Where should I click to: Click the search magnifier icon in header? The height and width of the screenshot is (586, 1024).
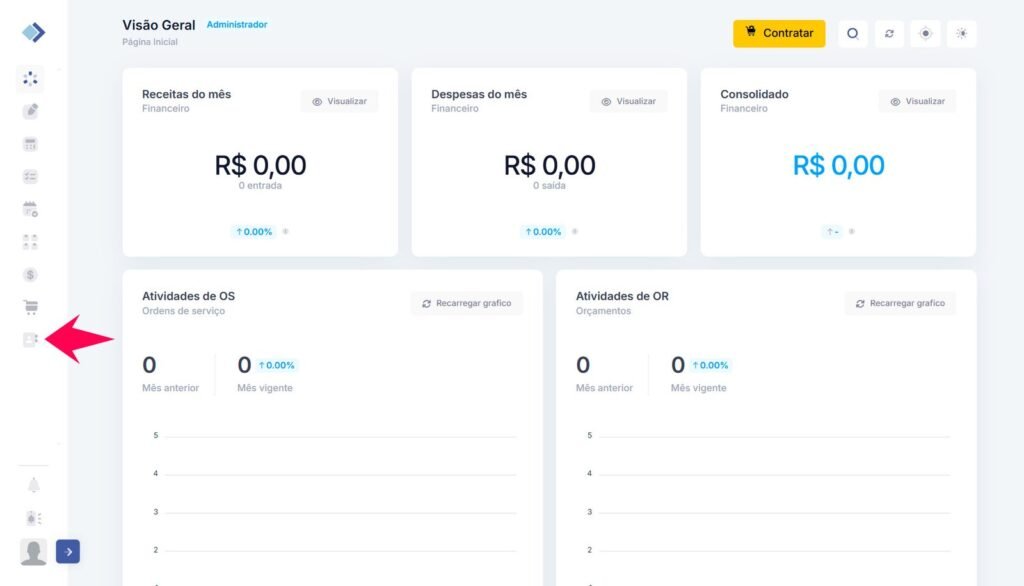(853, 33)
